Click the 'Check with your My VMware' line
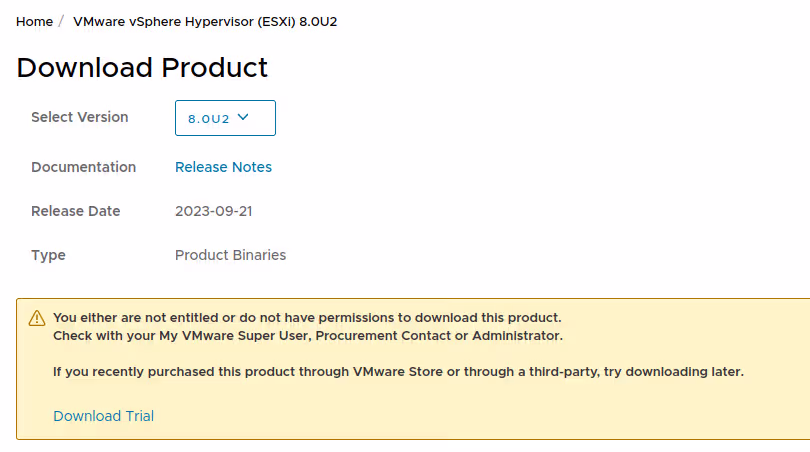 (307, 335)
